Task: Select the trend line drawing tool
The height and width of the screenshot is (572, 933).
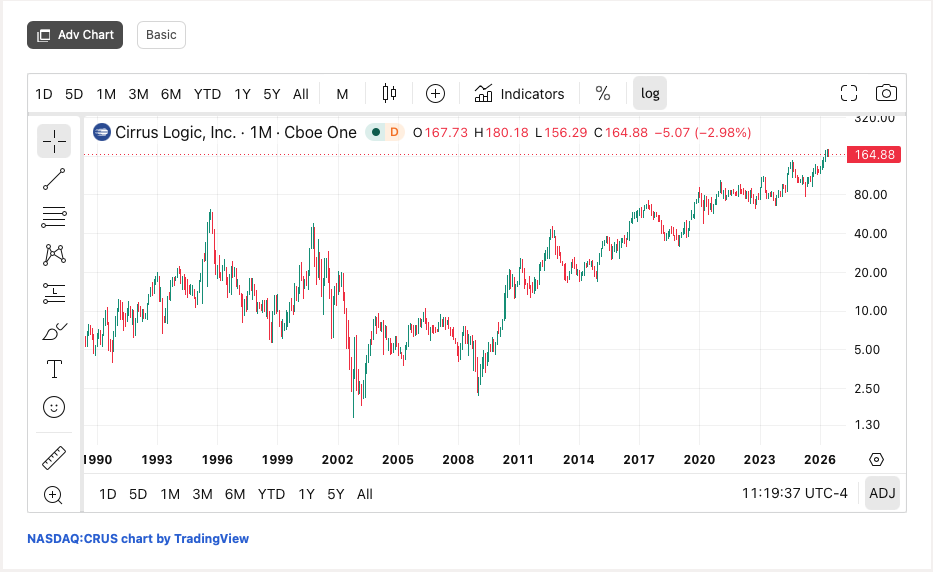Action: tap(54, 179)
